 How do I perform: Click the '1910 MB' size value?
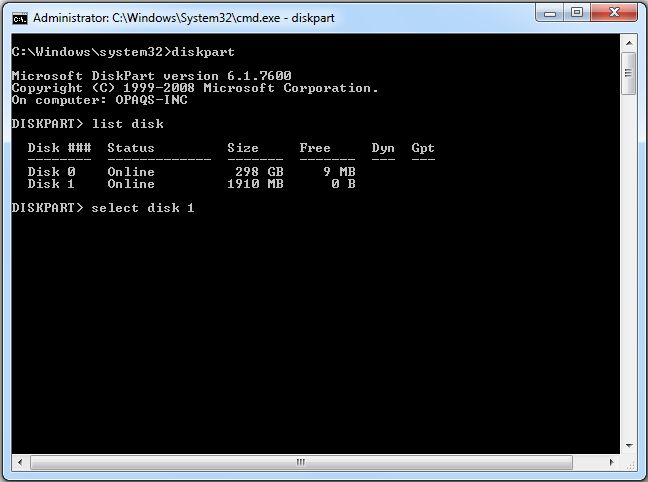[255, 184]
